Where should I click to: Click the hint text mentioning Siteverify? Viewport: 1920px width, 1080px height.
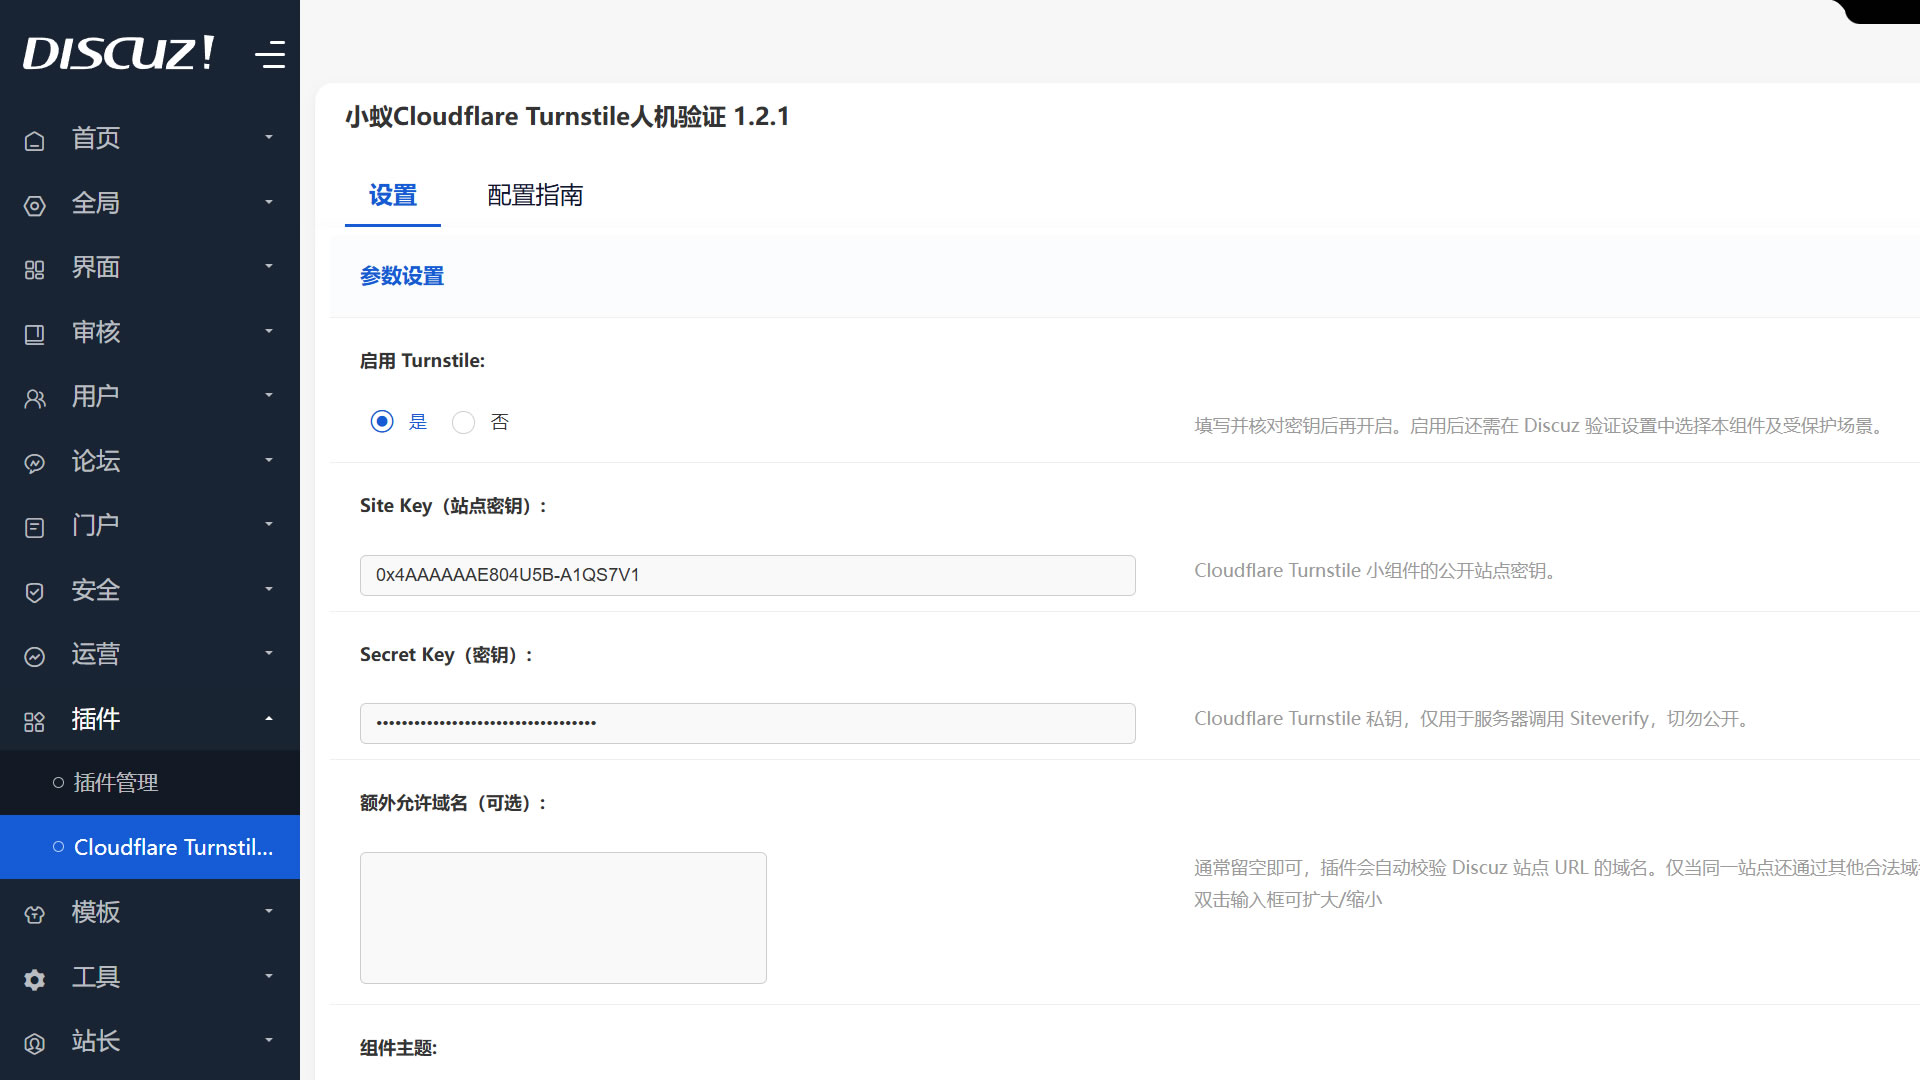click(1474, 719)
